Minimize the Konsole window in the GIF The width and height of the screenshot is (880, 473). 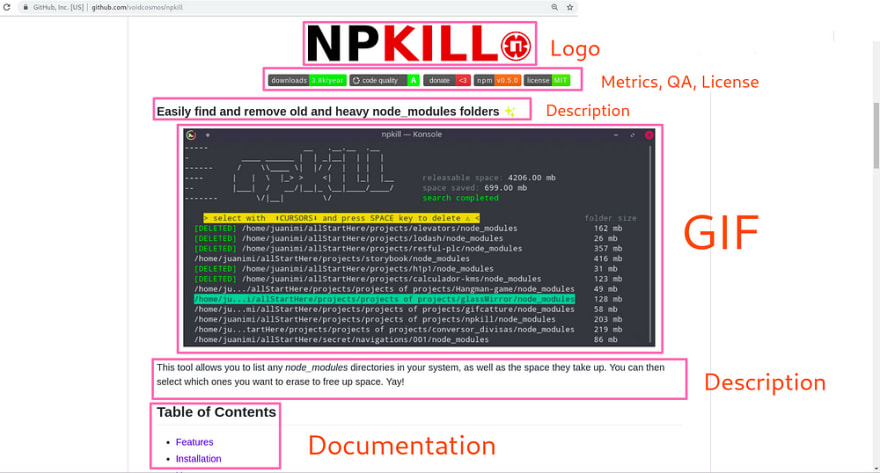click(616, 135)
